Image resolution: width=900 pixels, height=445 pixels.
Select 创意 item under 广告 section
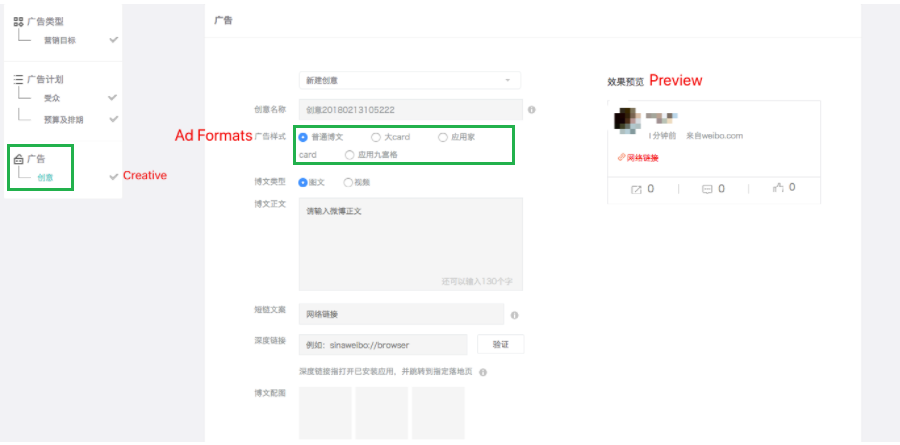pos(46,177)
